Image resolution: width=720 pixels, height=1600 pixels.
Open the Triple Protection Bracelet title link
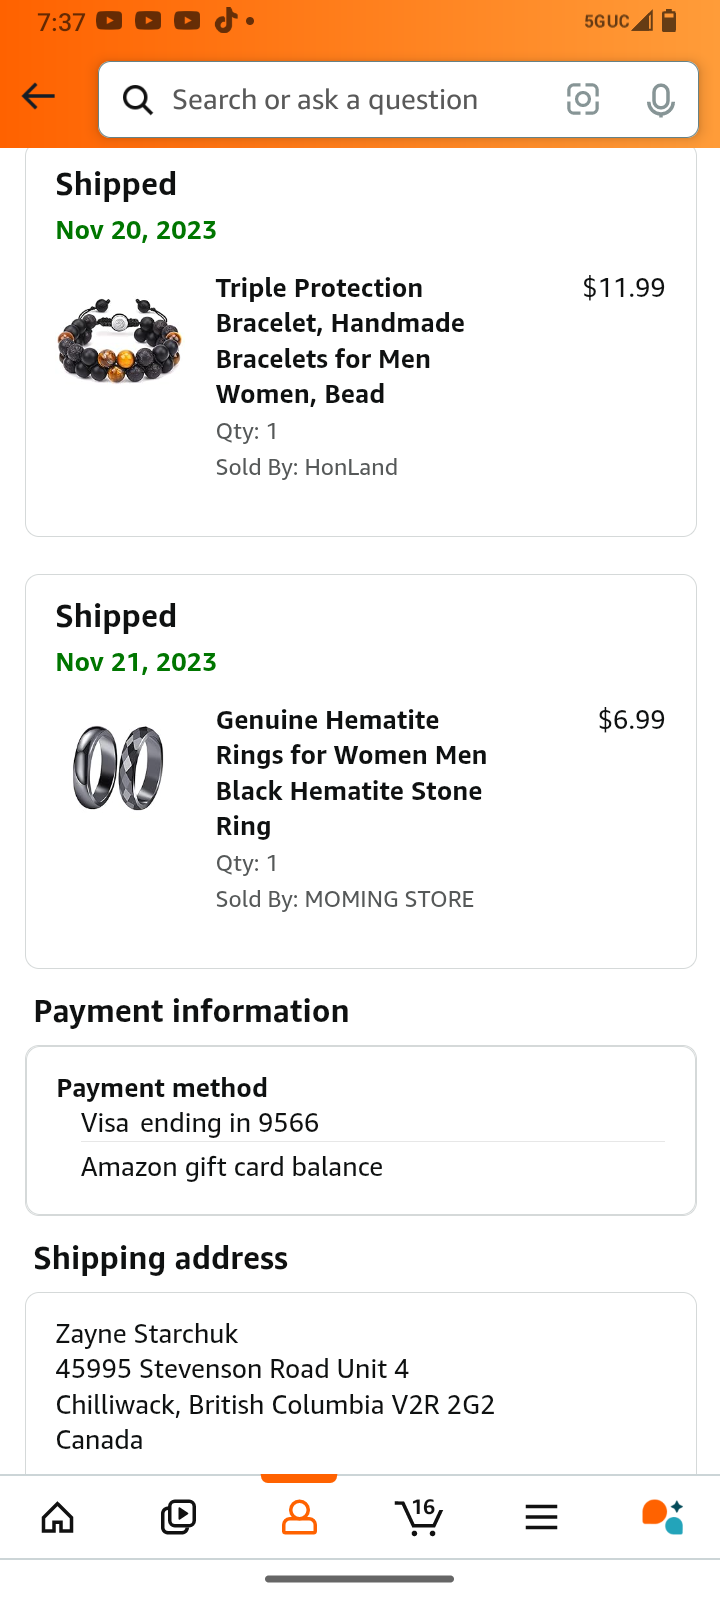pyautogui.click(x=340, y=341)
